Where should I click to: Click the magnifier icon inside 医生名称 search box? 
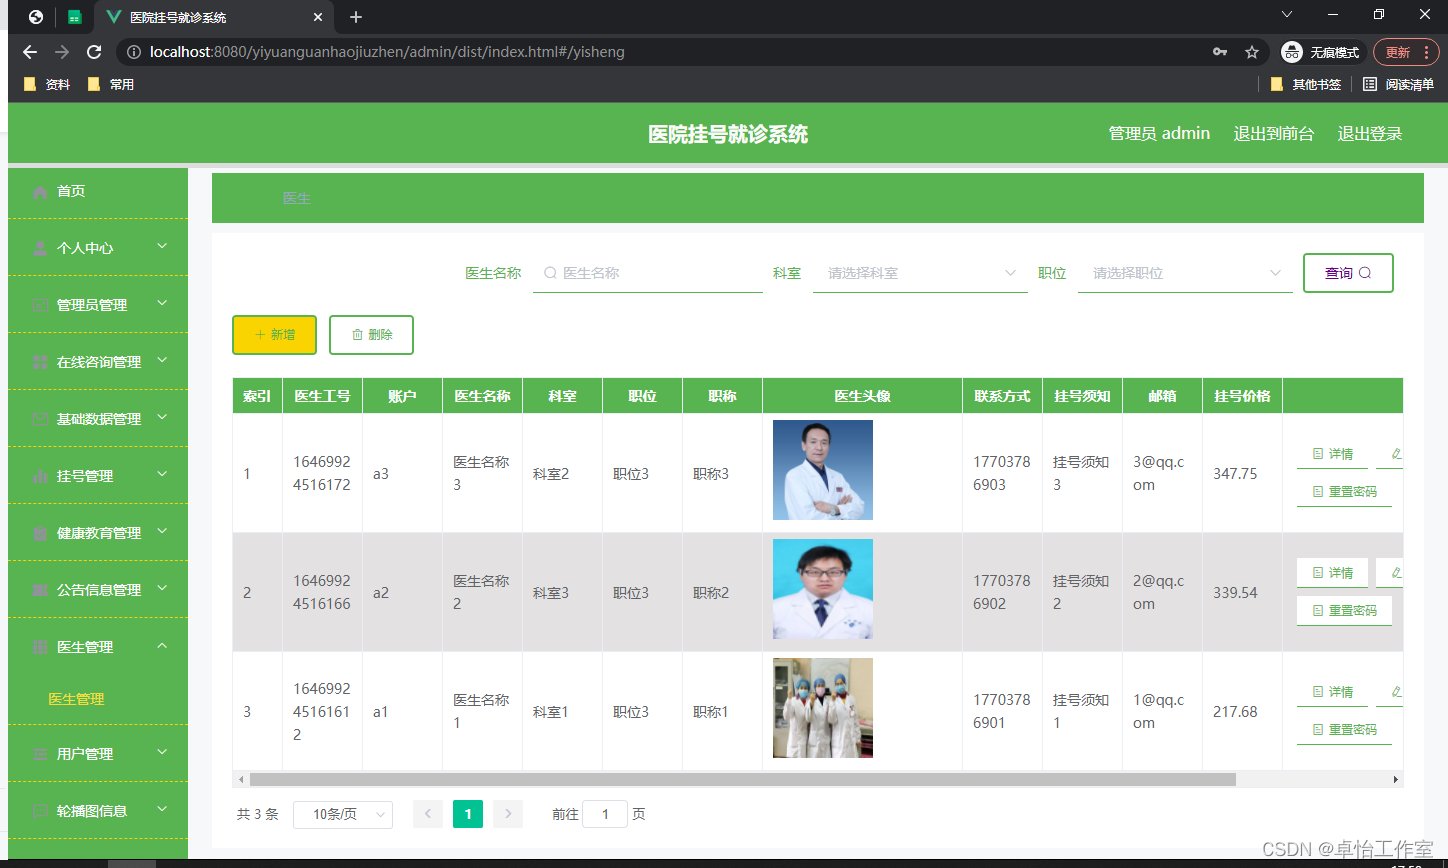point(549,272)
